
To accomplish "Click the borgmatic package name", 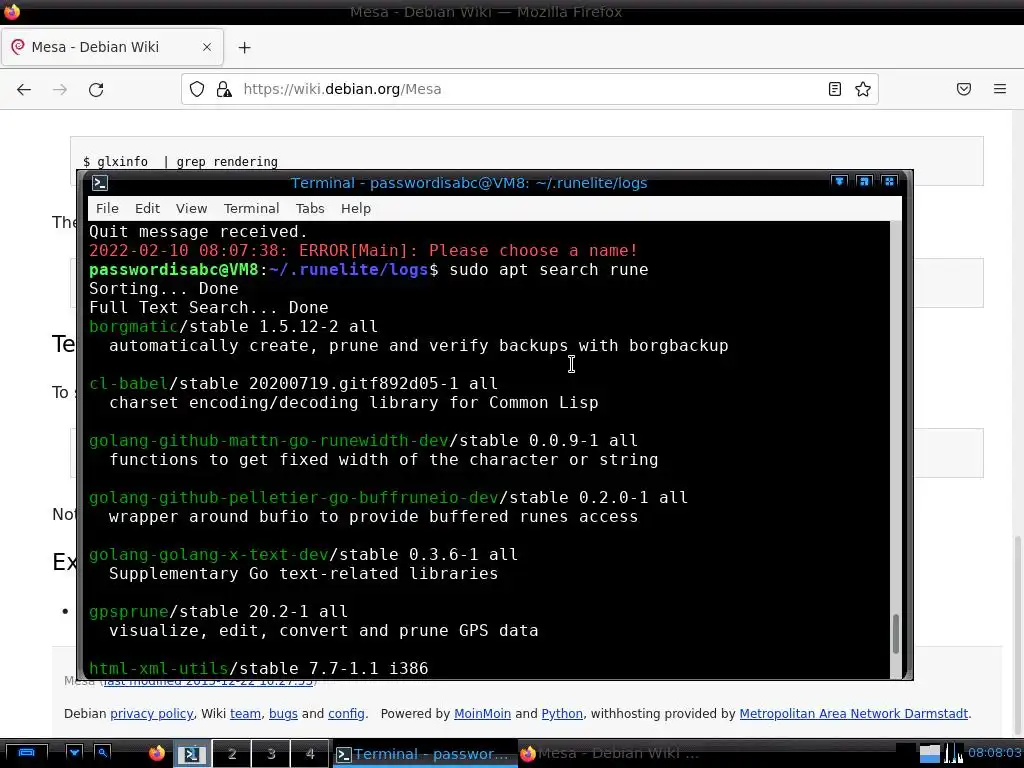I will point(133,327).
